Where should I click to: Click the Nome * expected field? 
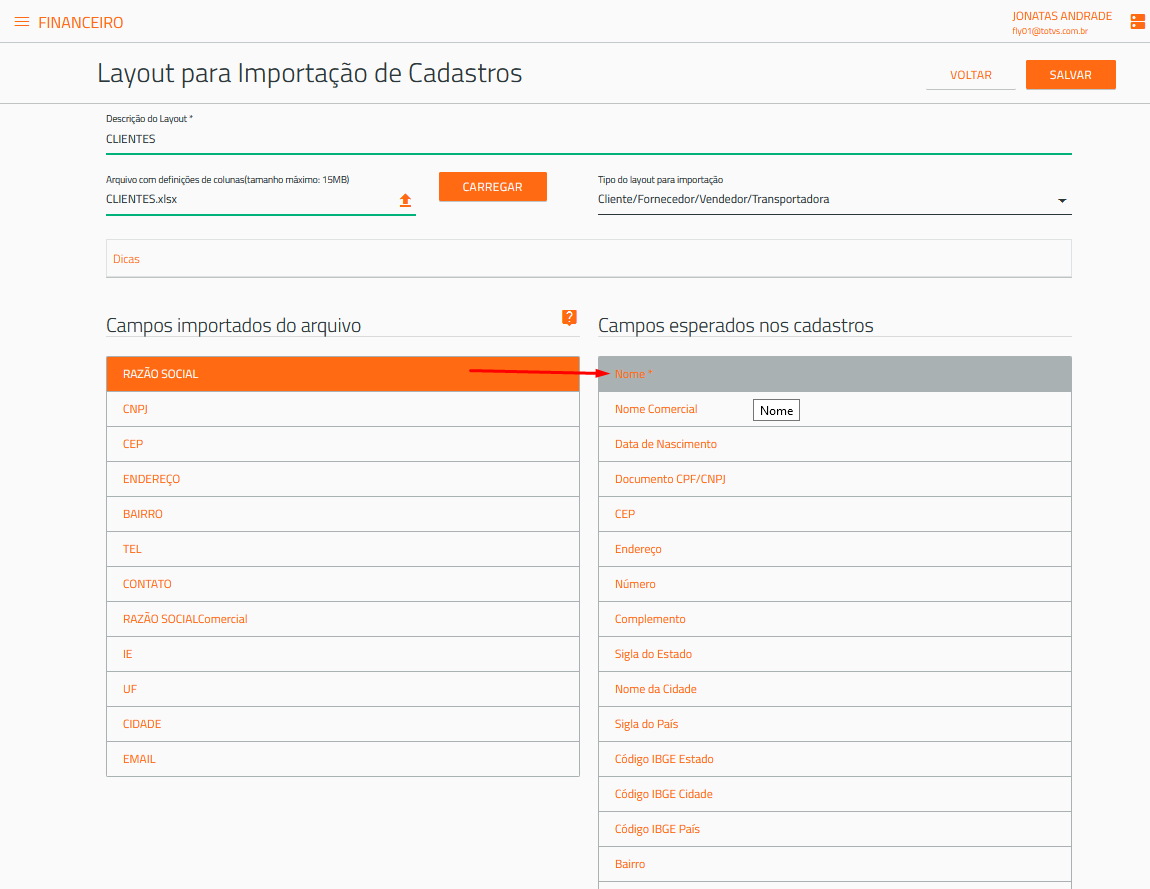pyautogui.click(x=835, y=374)
